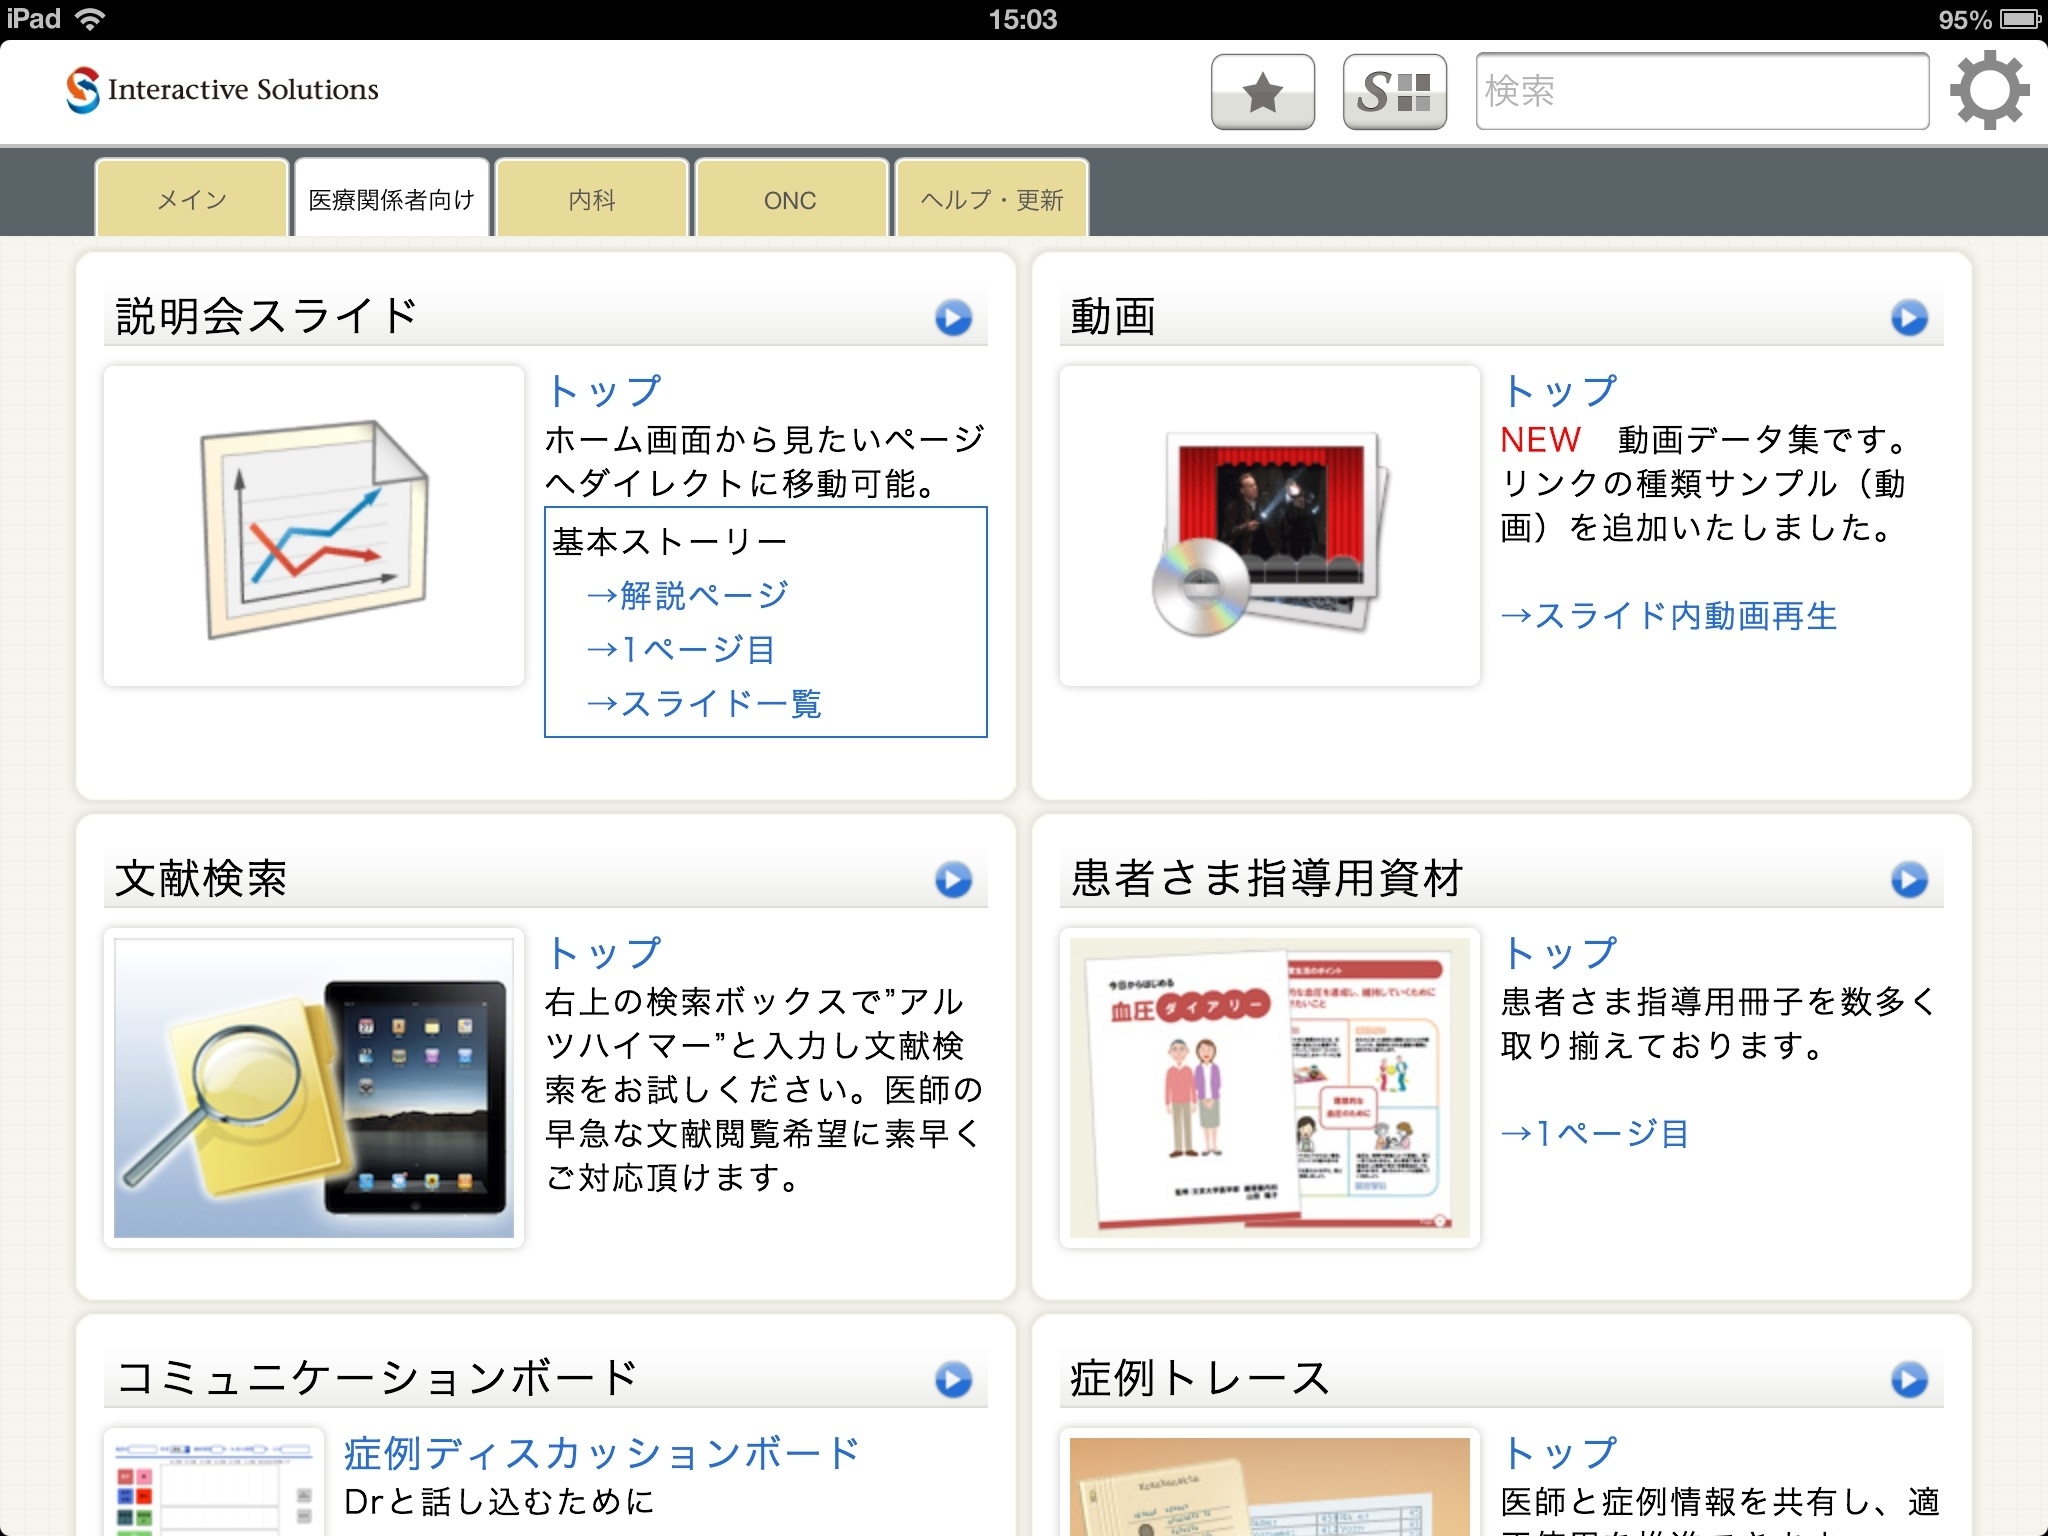Open the discussion board thumbnail
The image size is (2048, 1536).
coord(214,1482)
